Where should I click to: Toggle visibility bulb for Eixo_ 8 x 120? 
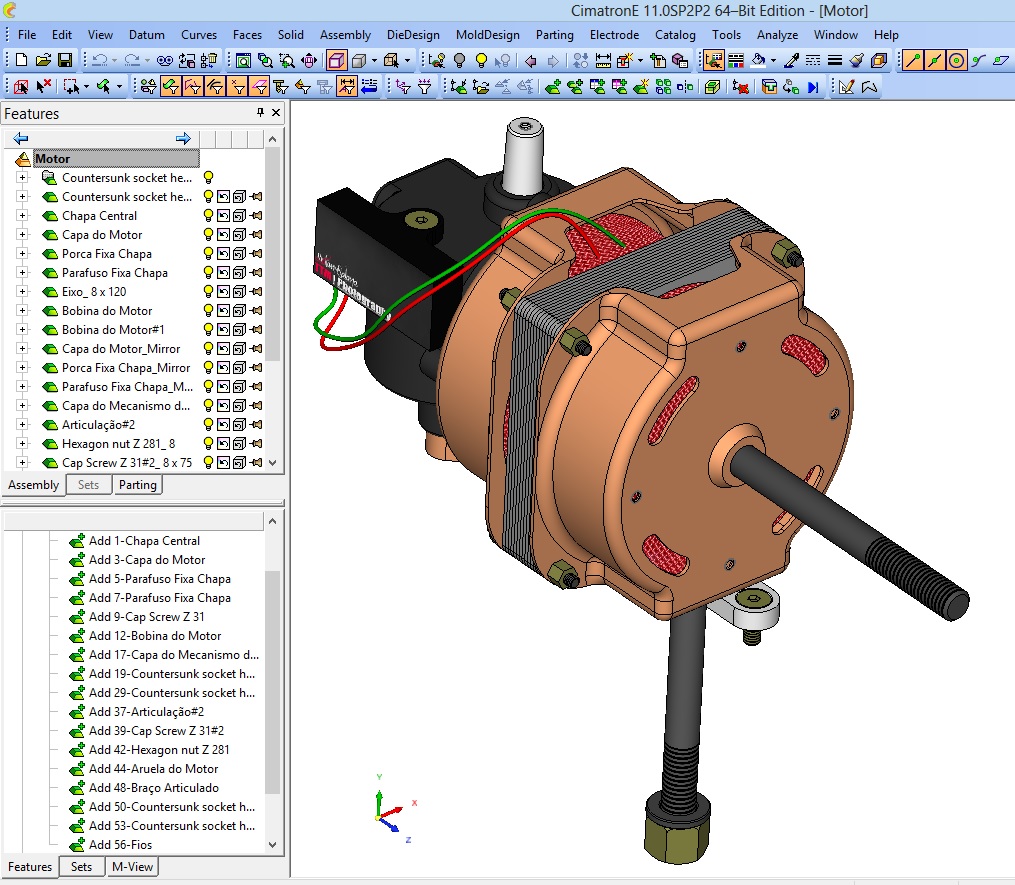click(208, 291)
